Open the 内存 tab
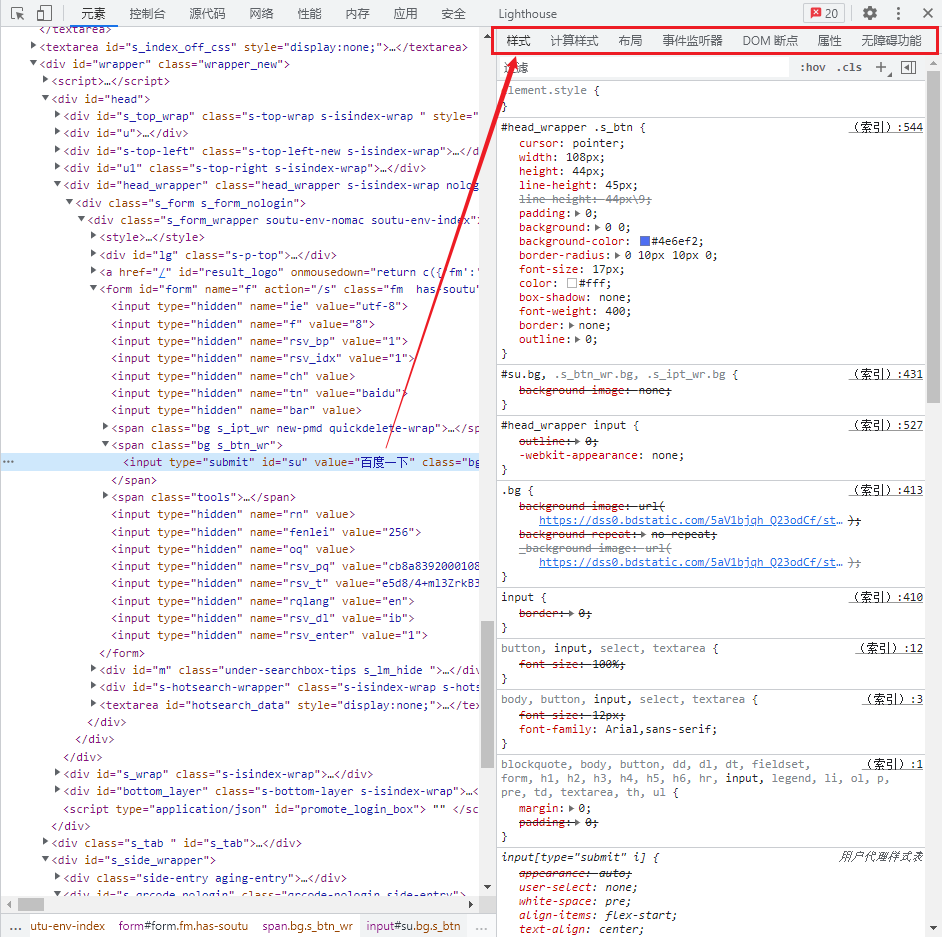This screenshot has width=942, height=937. pos(357,13)
